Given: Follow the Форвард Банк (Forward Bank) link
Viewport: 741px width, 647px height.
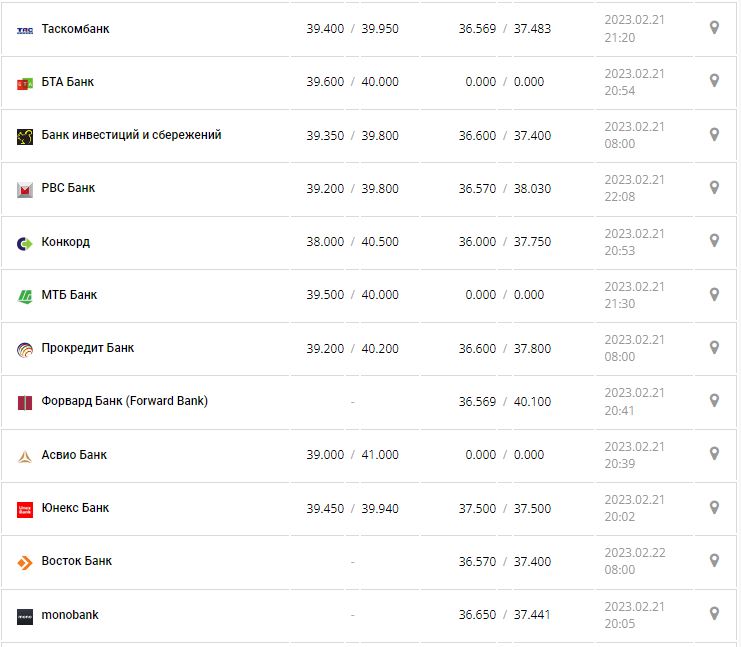Looking at the screenshot, I should click(125, 401).
